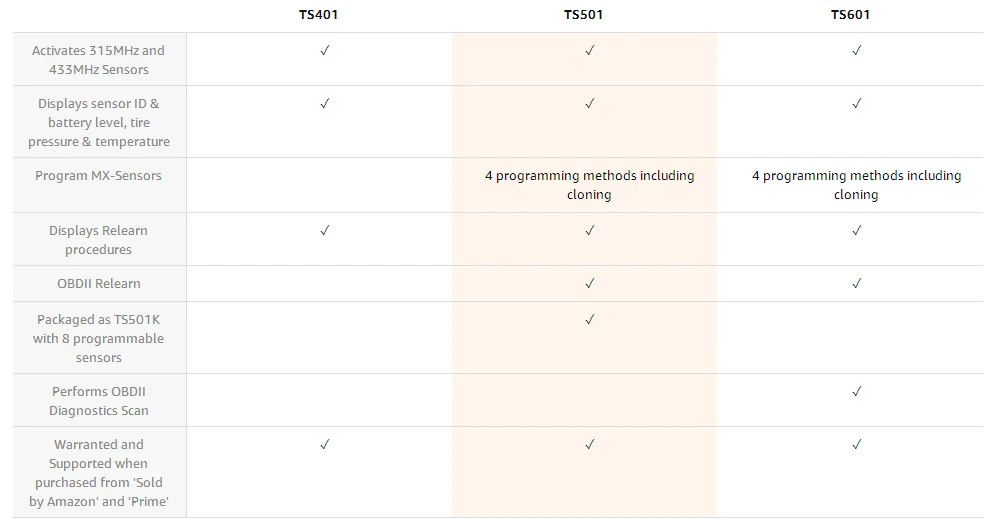Click TS501 checkmark for Packaged as TS501K
This screenshot has width=1000, height=520.
[x=590, y=320]
